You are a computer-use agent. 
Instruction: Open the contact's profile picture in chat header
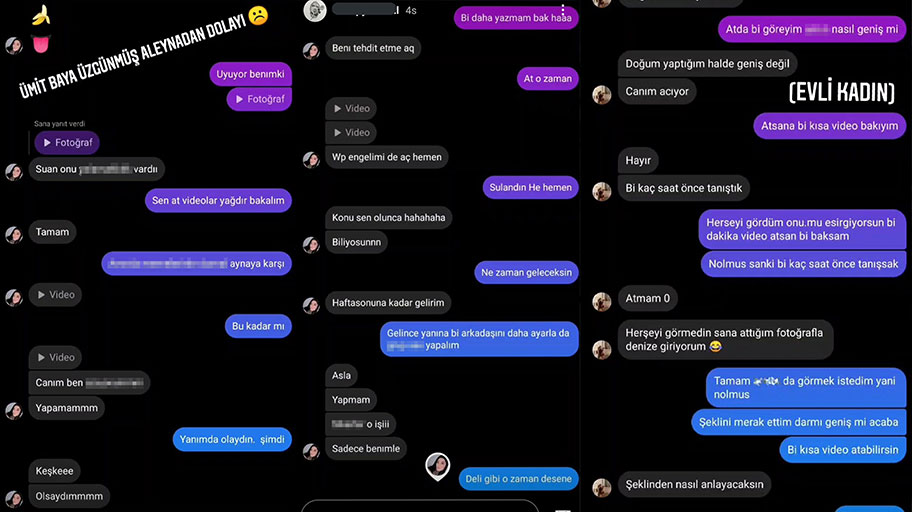coord(315,10)
